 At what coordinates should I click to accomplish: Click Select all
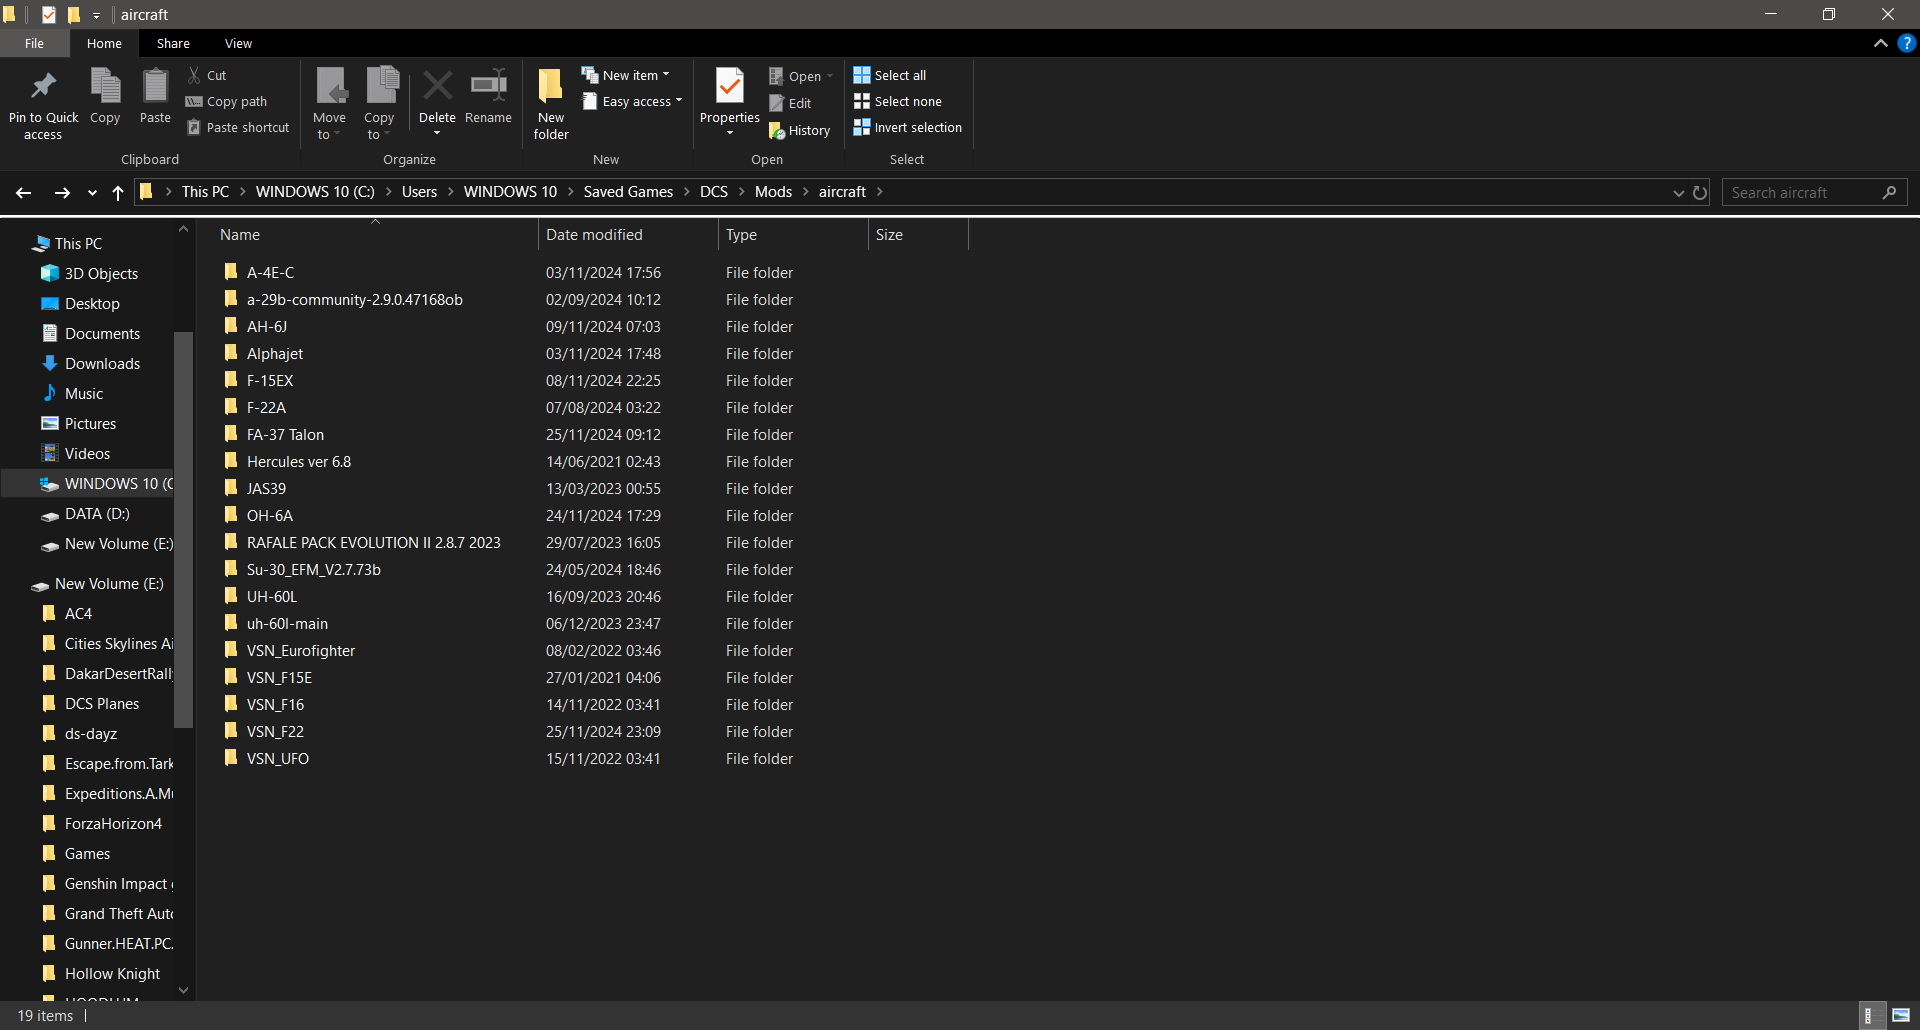[x=890, y=75]
